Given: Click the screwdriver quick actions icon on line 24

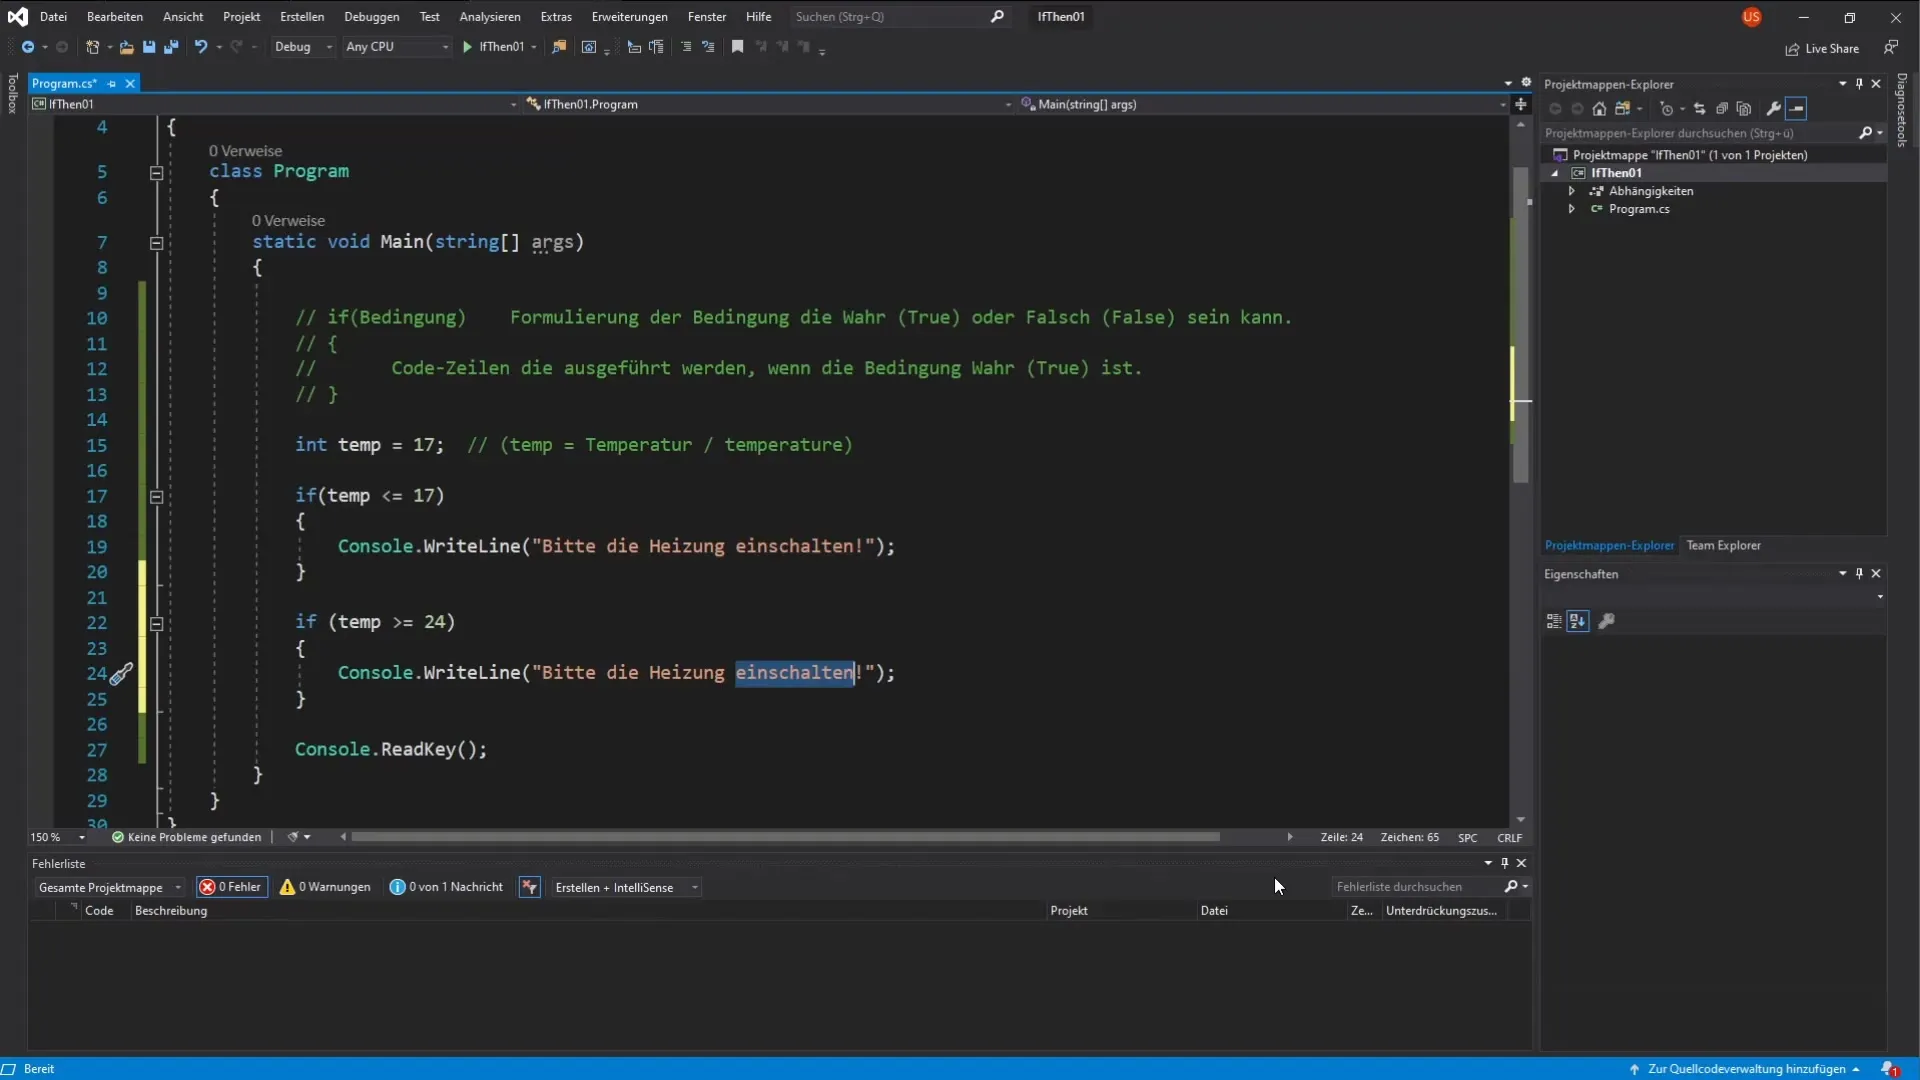Looking at the screenshot, I should (x=121, y=675).
